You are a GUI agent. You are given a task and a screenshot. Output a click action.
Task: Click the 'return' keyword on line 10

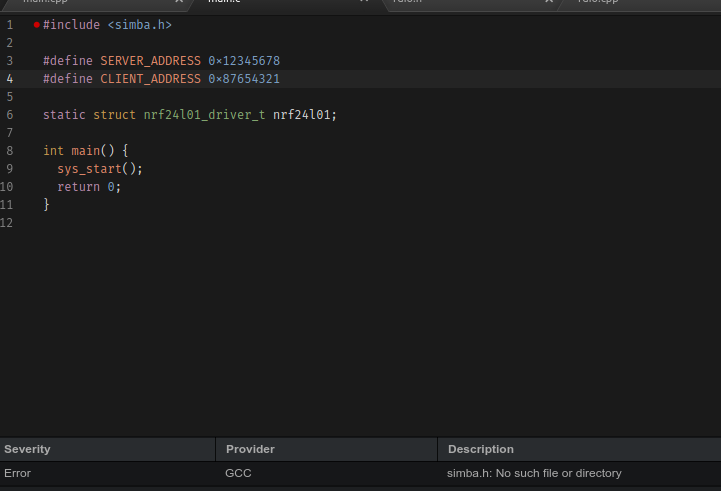pyautogui.click(x=79, y=187)
